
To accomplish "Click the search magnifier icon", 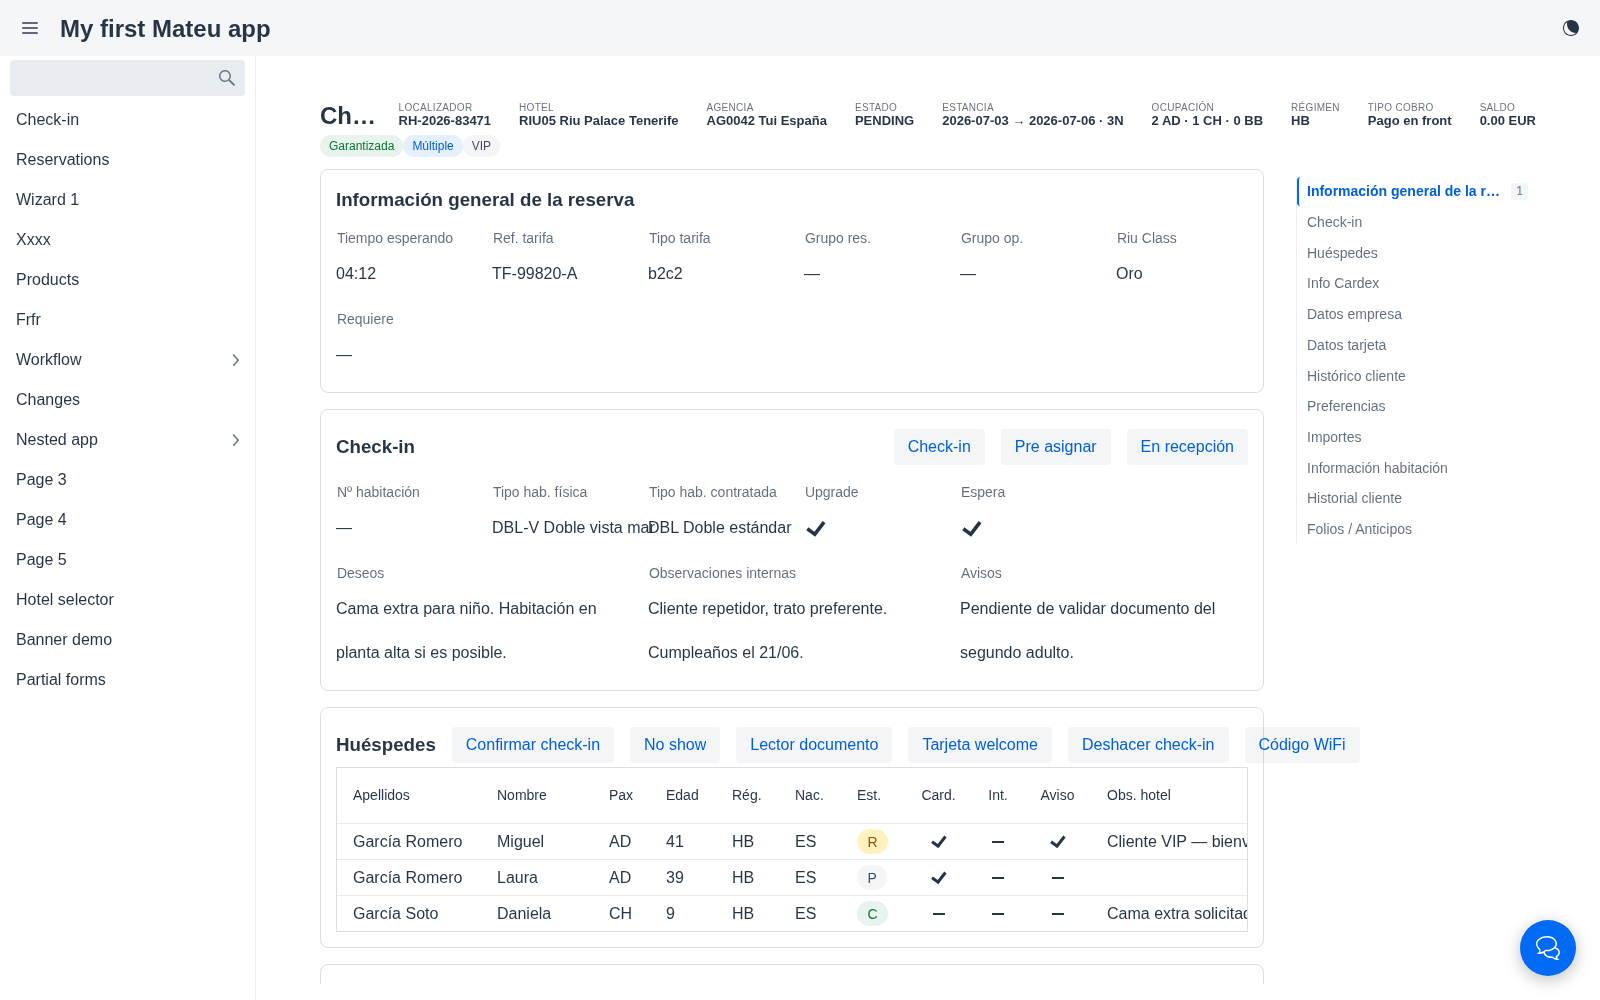I will (x=227, y=78).
